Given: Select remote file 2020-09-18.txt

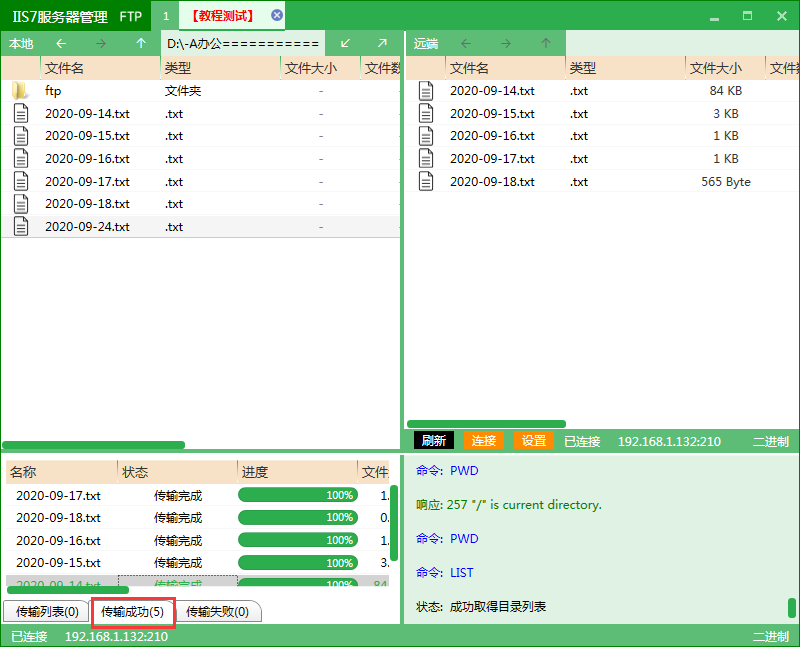Looking at the screenshot, I should pos(492,182).
